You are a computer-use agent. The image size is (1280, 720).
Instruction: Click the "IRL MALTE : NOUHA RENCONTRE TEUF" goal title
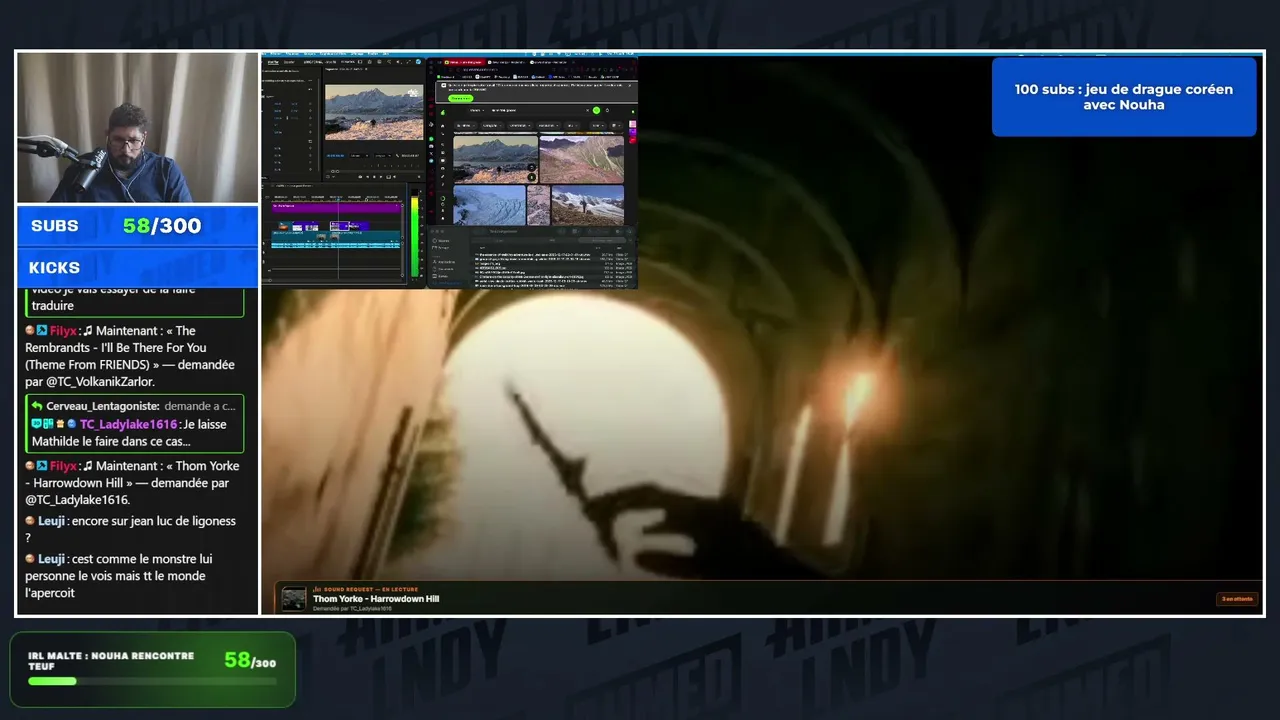pyautogui.click(x=111, y=661)
